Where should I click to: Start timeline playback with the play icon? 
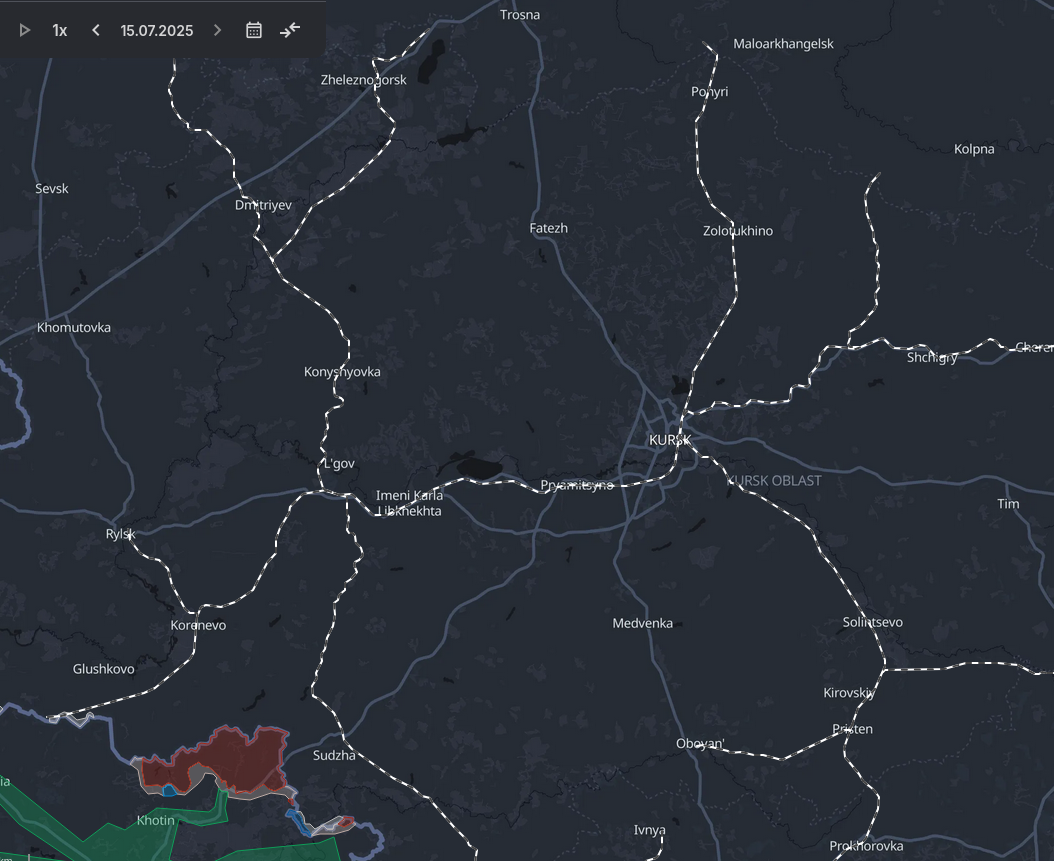coord(25,30)
